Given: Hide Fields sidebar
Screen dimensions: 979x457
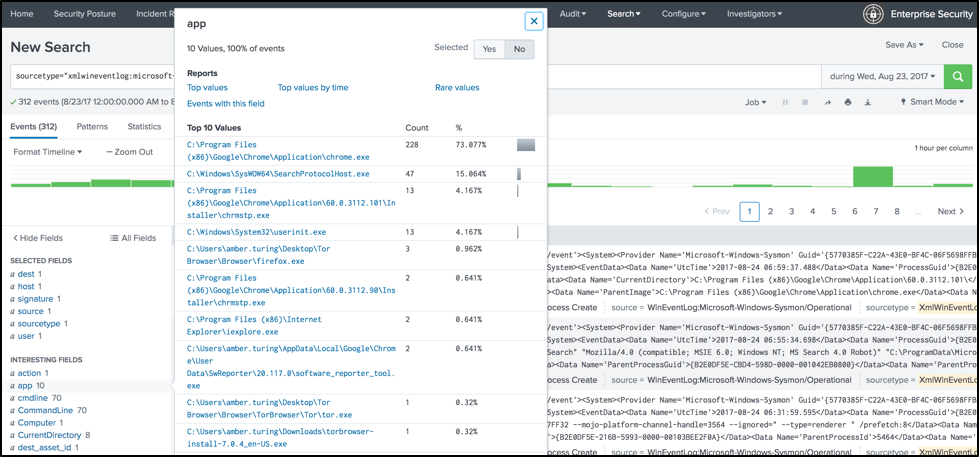Looking at the screenshot, I should pos(37,238).
